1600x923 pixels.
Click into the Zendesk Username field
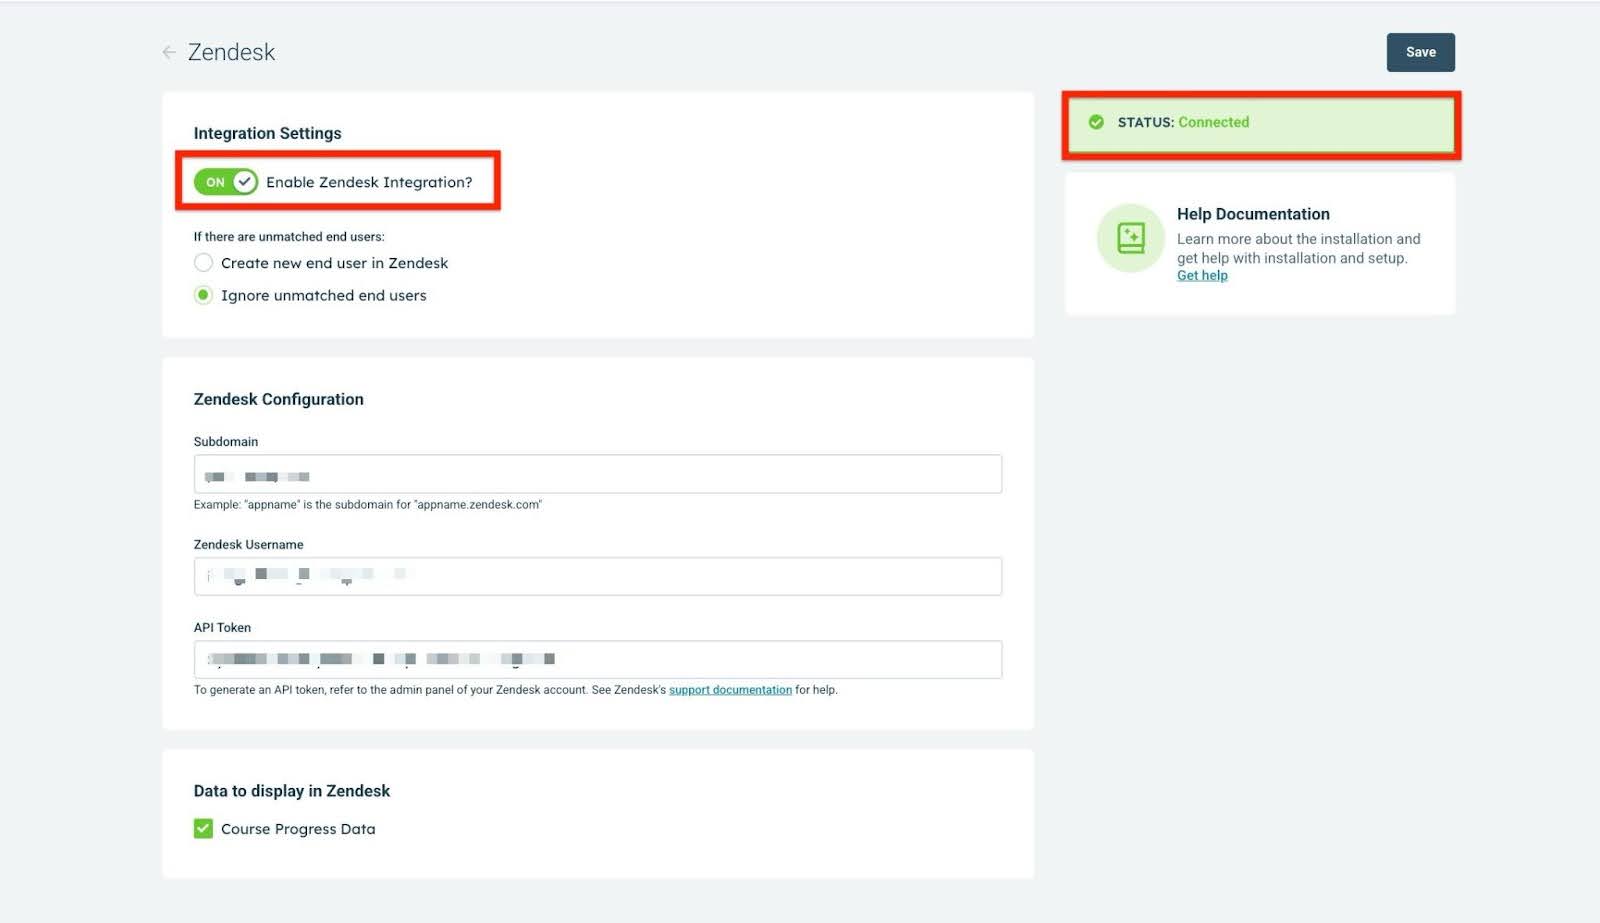598,576
